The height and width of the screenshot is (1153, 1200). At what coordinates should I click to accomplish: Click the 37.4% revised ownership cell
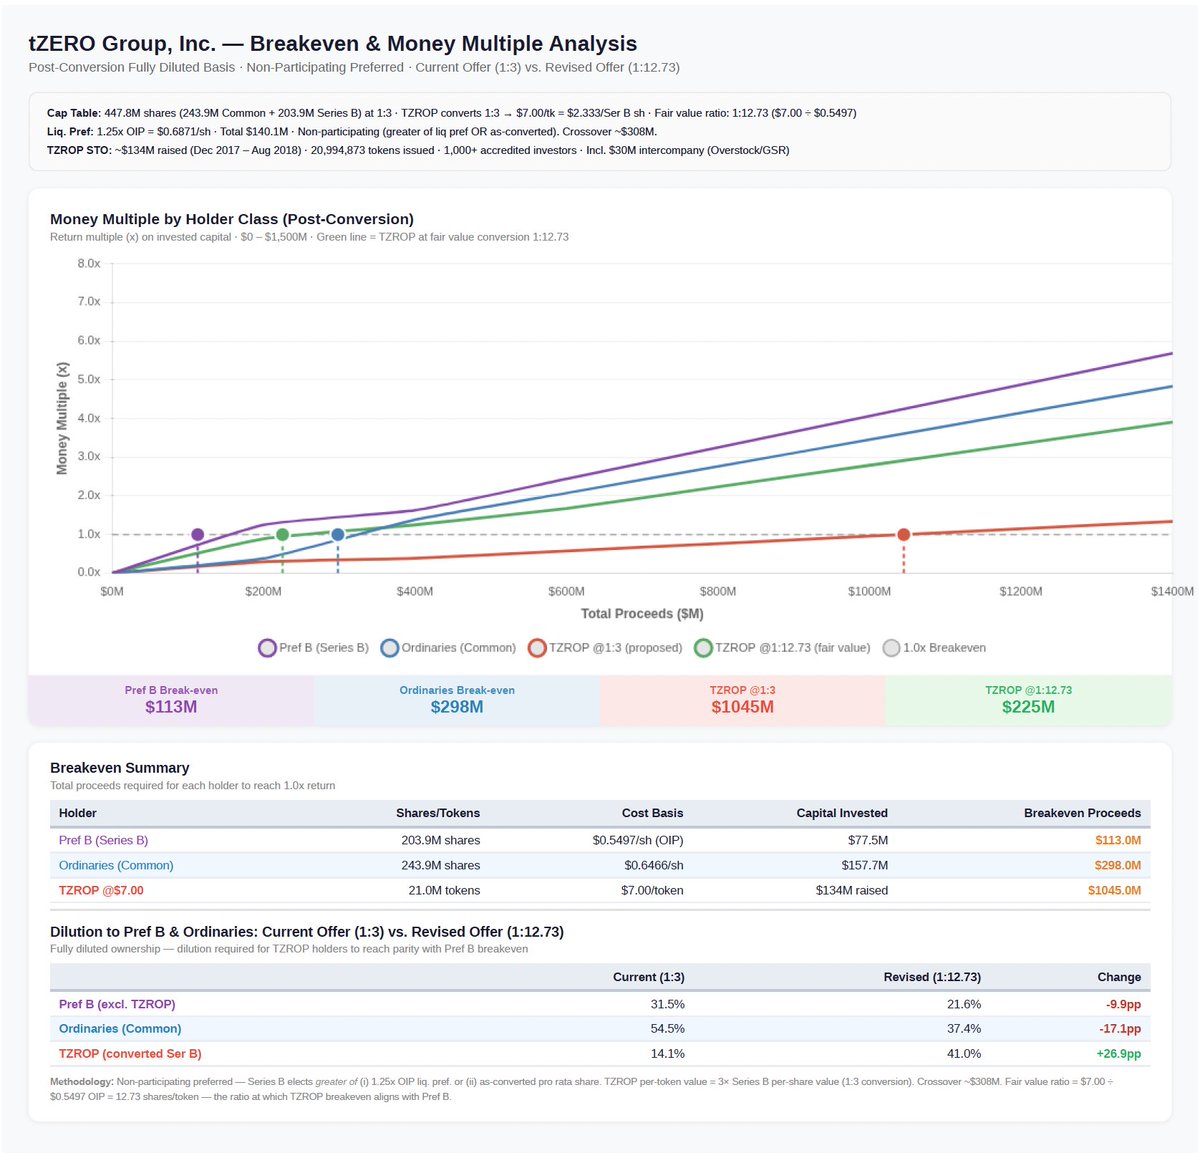click(964, 1028)
